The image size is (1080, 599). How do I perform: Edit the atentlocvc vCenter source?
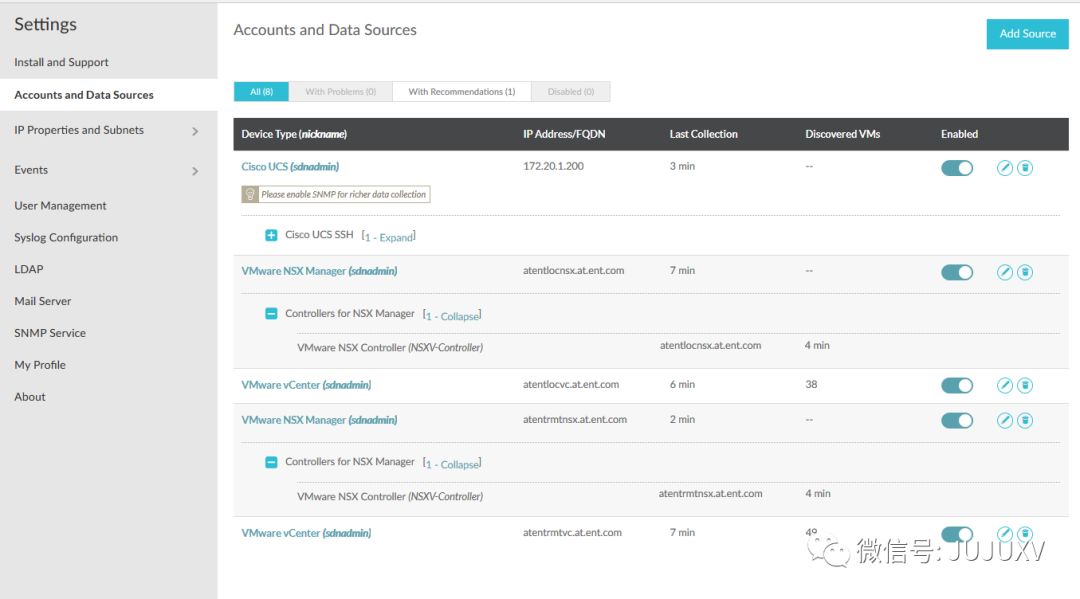pyautogui.click(x=1004, y=386)
